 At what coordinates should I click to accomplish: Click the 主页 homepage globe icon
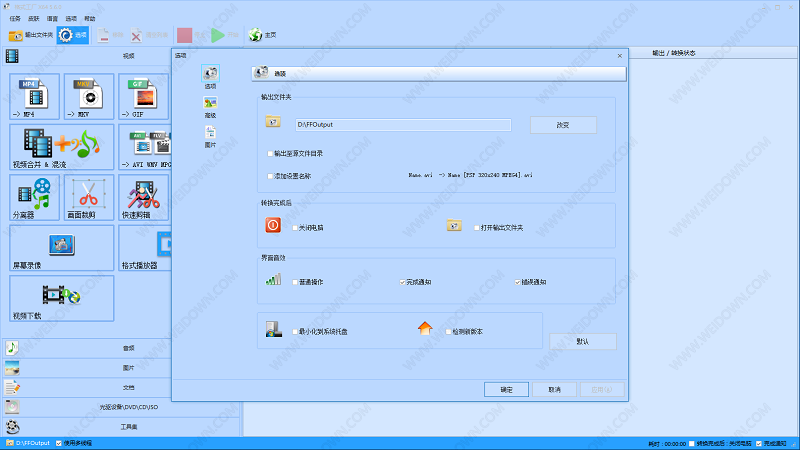point(257,35)
